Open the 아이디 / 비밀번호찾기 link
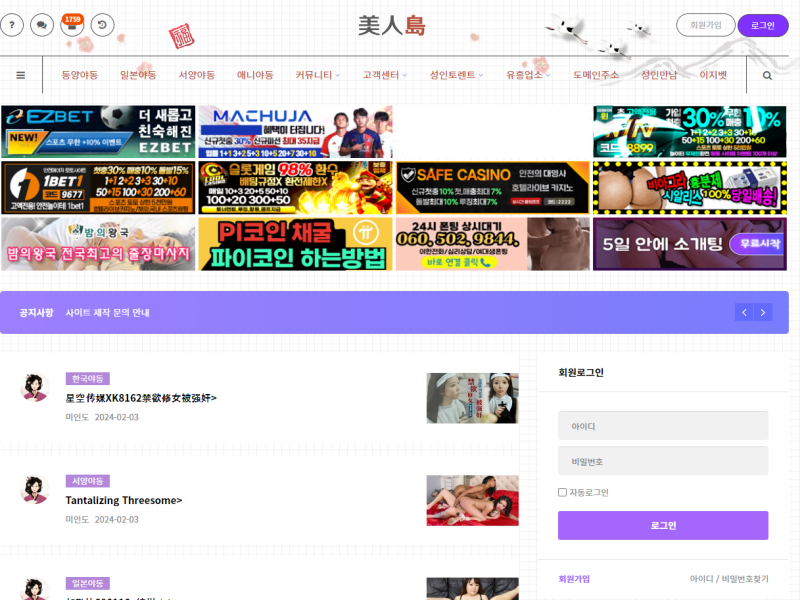This screenshot has height=600, width=800. [x=728, y=579]
